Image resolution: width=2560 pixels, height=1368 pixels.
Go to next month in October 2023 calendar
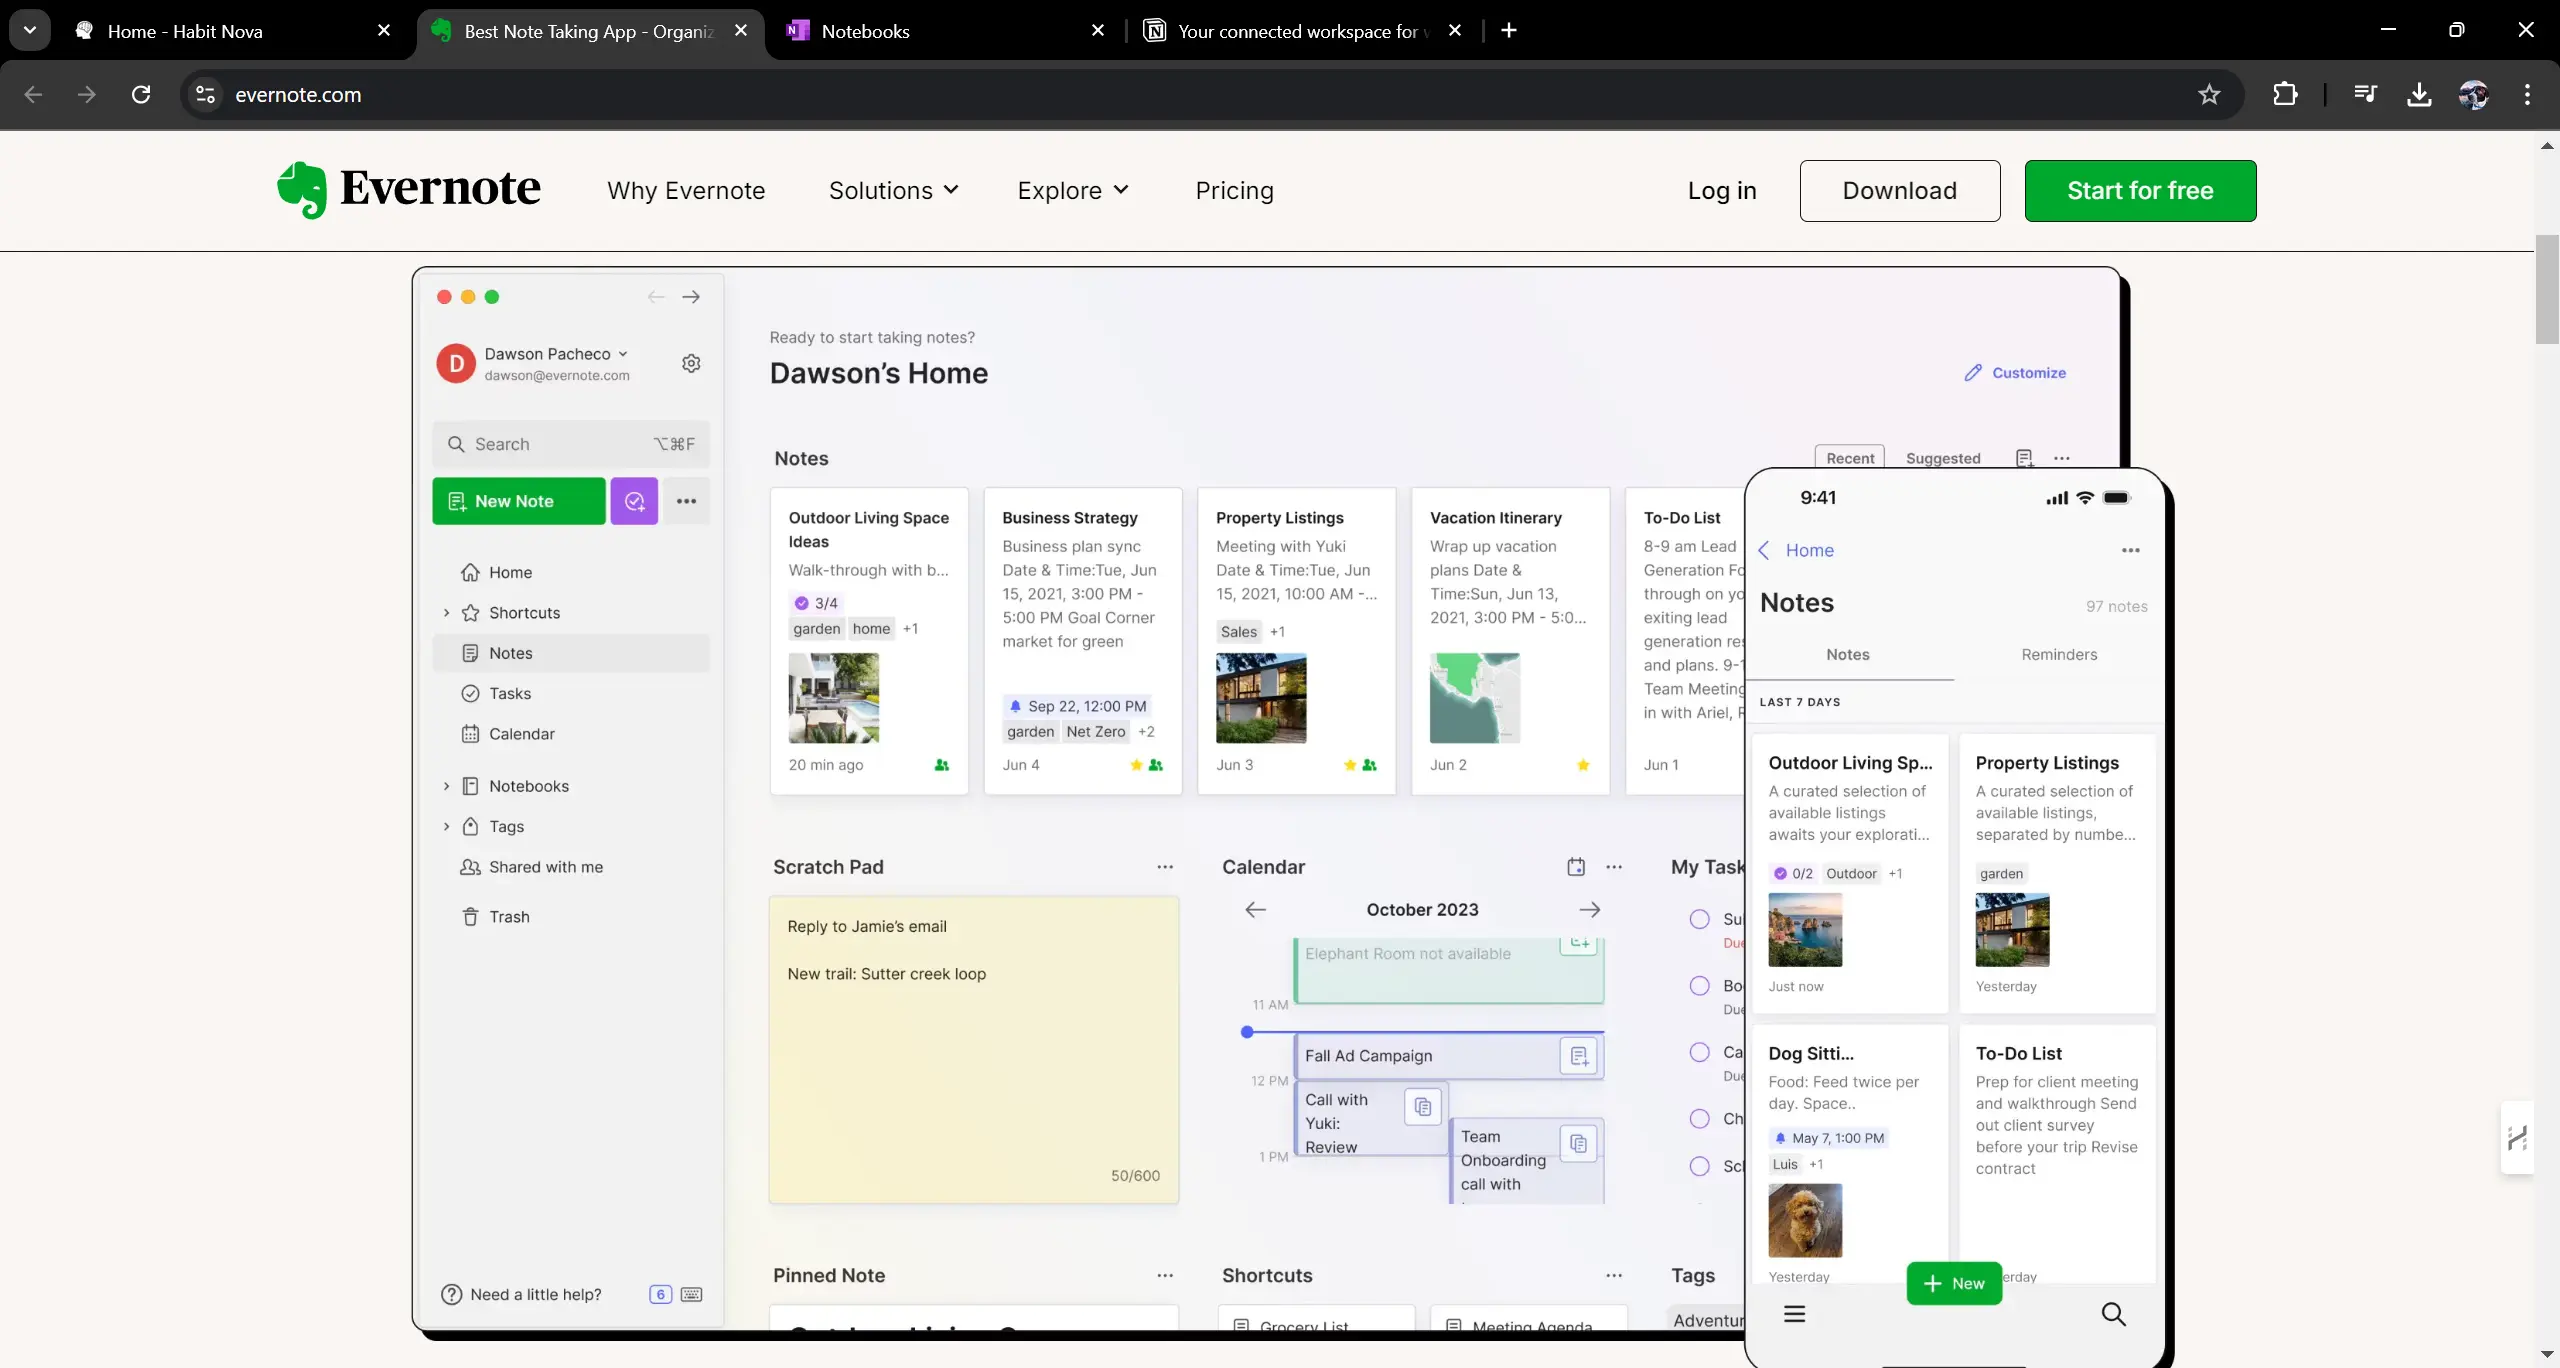(x=1590, y=910)
